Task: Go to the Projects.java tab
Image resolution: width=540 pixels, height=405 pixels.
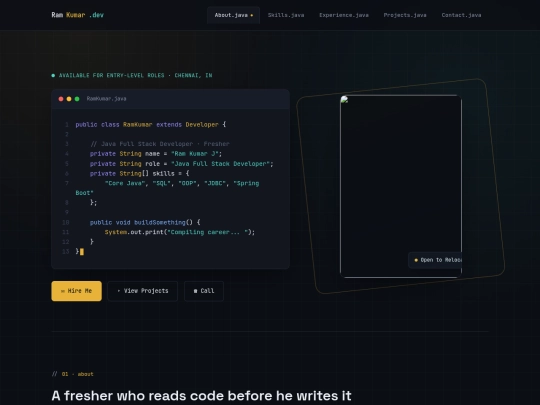Action: [x=405, y=15]
